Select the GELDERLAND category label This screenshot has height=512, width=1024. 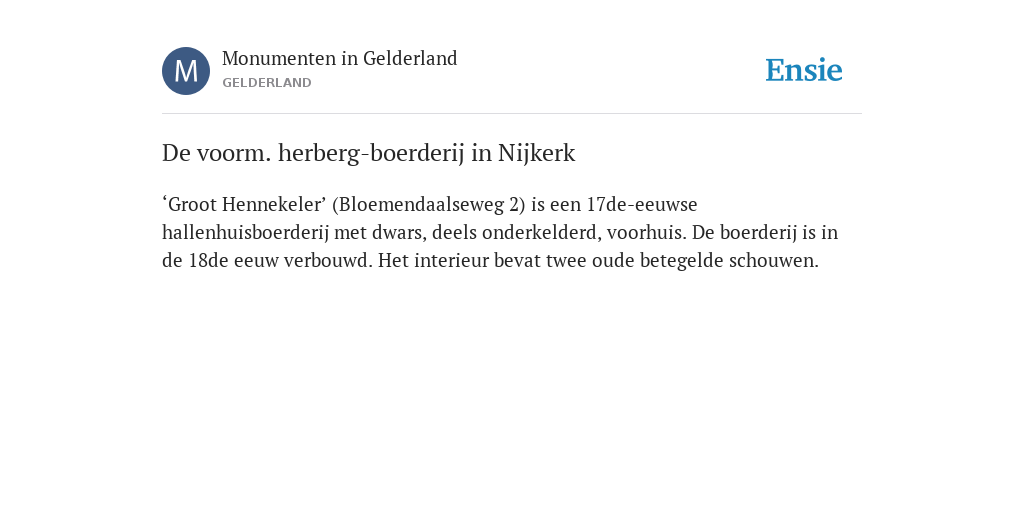coord(267,83)
